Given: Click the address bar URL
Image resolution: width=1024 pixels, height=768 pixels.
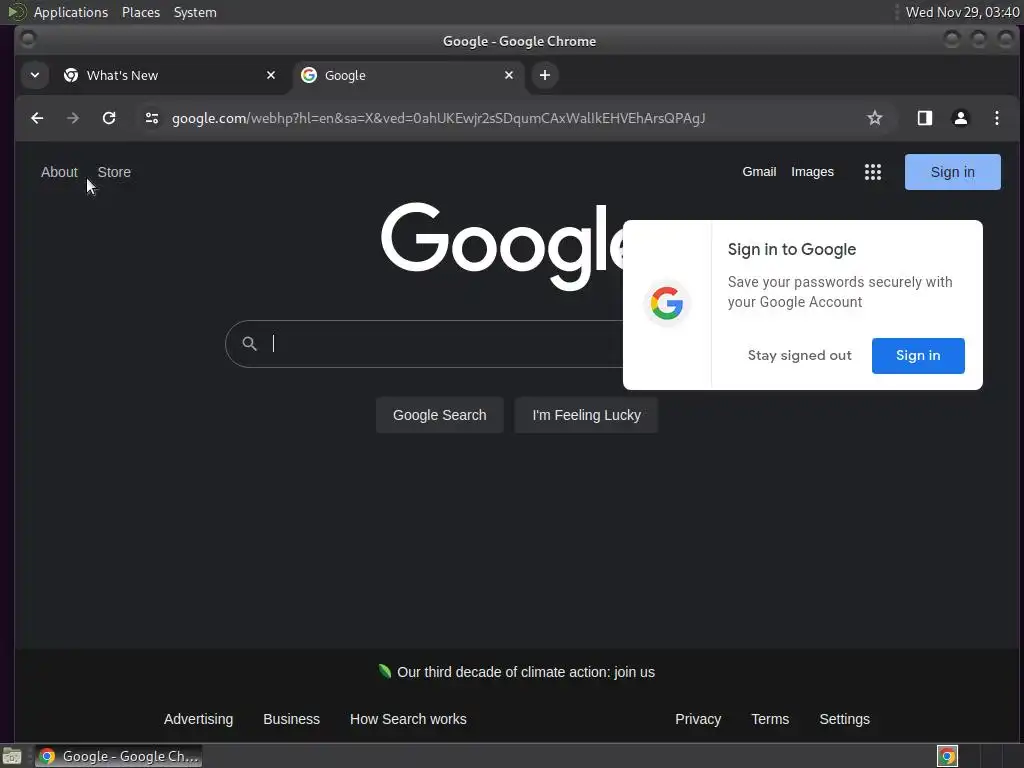Looking at the screenshot, I should [438, 118].
